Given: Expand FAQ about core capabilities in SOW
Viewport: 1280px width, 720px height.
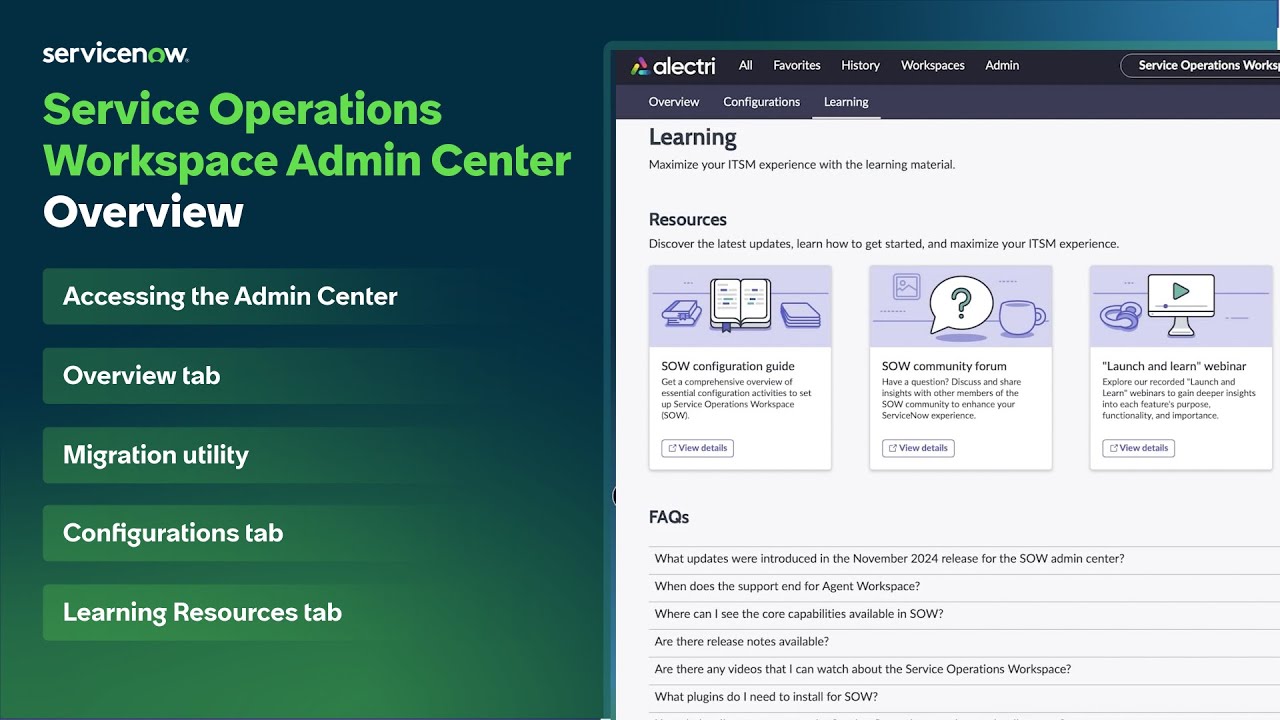Looking at the screenshot, I should click(964, 614).
